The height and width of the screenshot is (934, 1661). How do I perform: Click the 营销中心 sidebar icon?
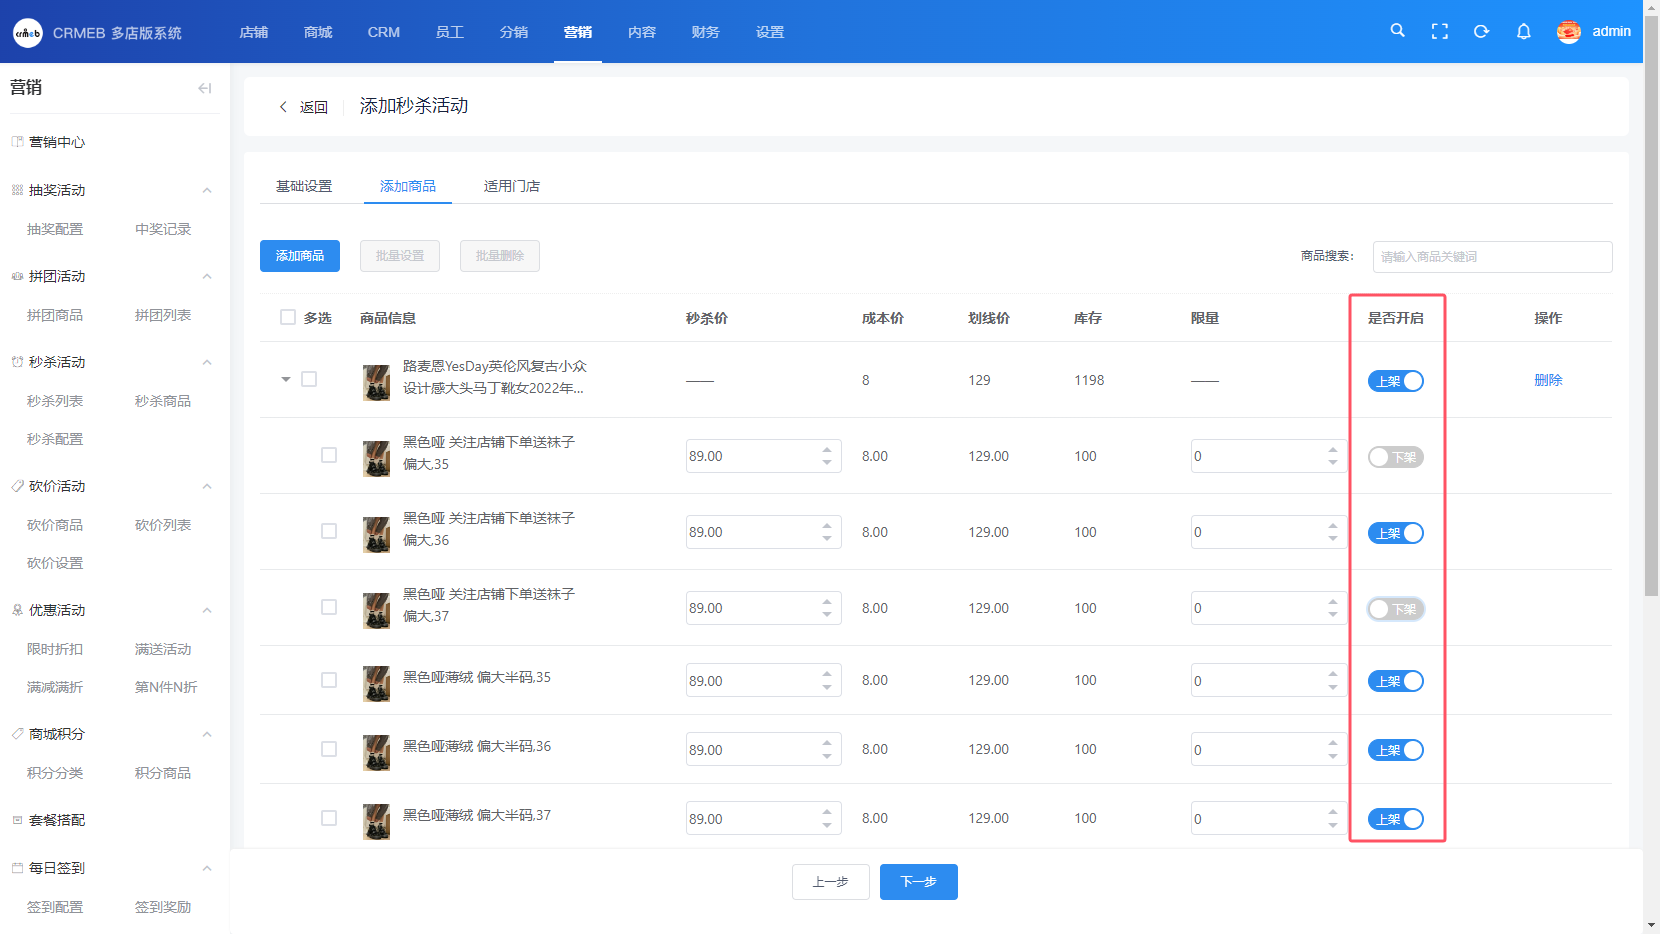[x=17, y=142]
